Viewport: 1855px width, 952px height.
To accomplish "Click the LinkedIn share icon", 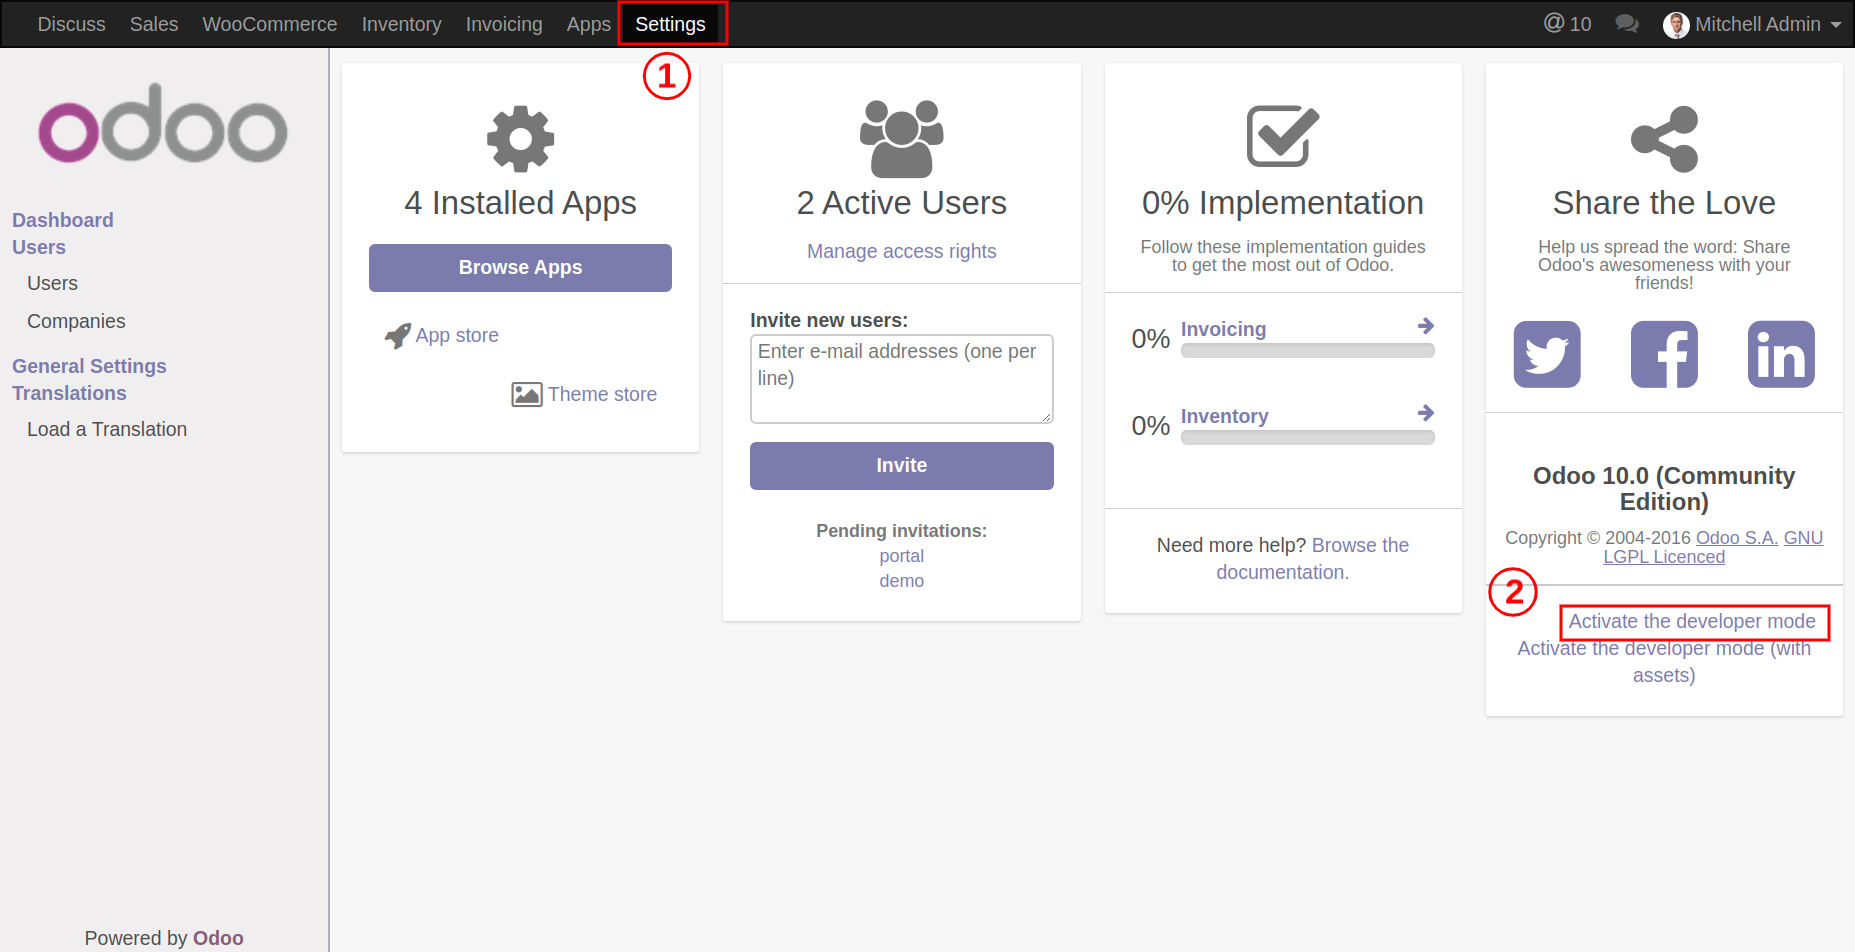I will (1781, 354).
